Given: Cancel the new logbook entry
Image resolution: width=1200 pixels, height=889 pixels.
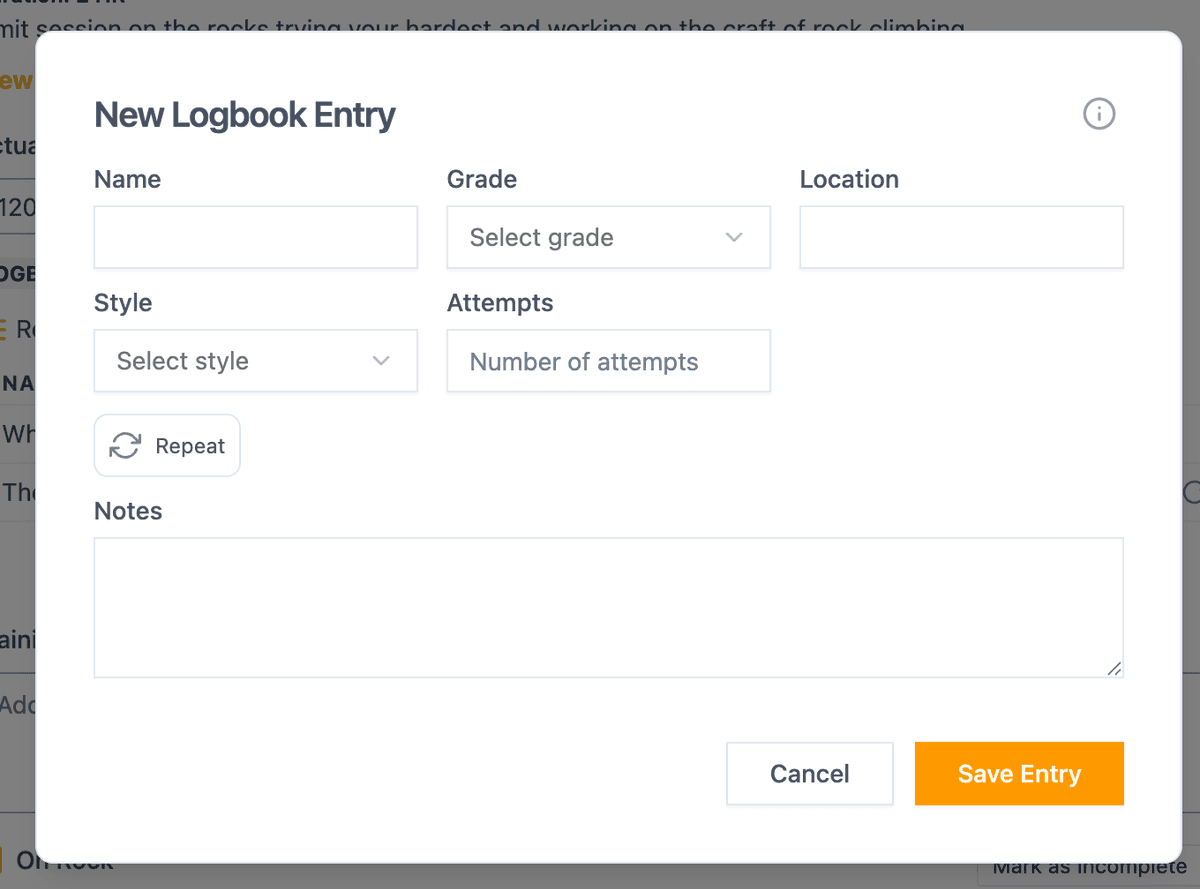Looking at the screenshot, I should click(x=809, y=773).
